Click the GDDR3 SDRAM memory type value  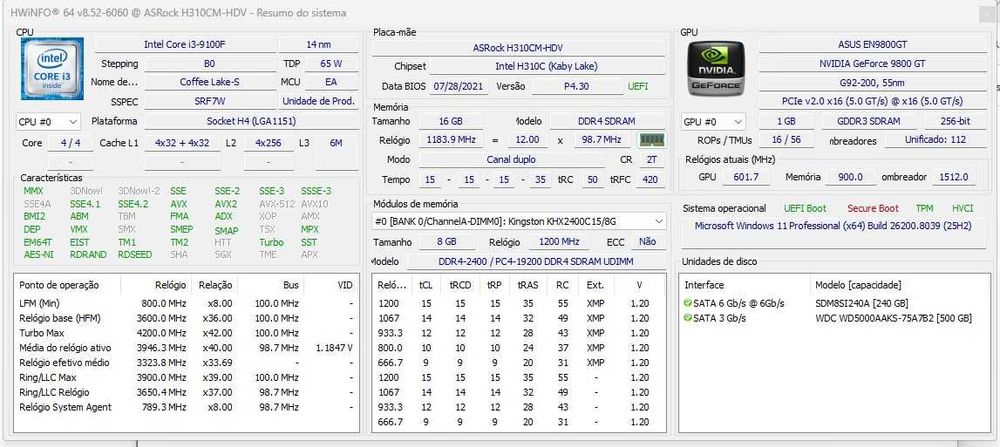(x=870, y=121)
